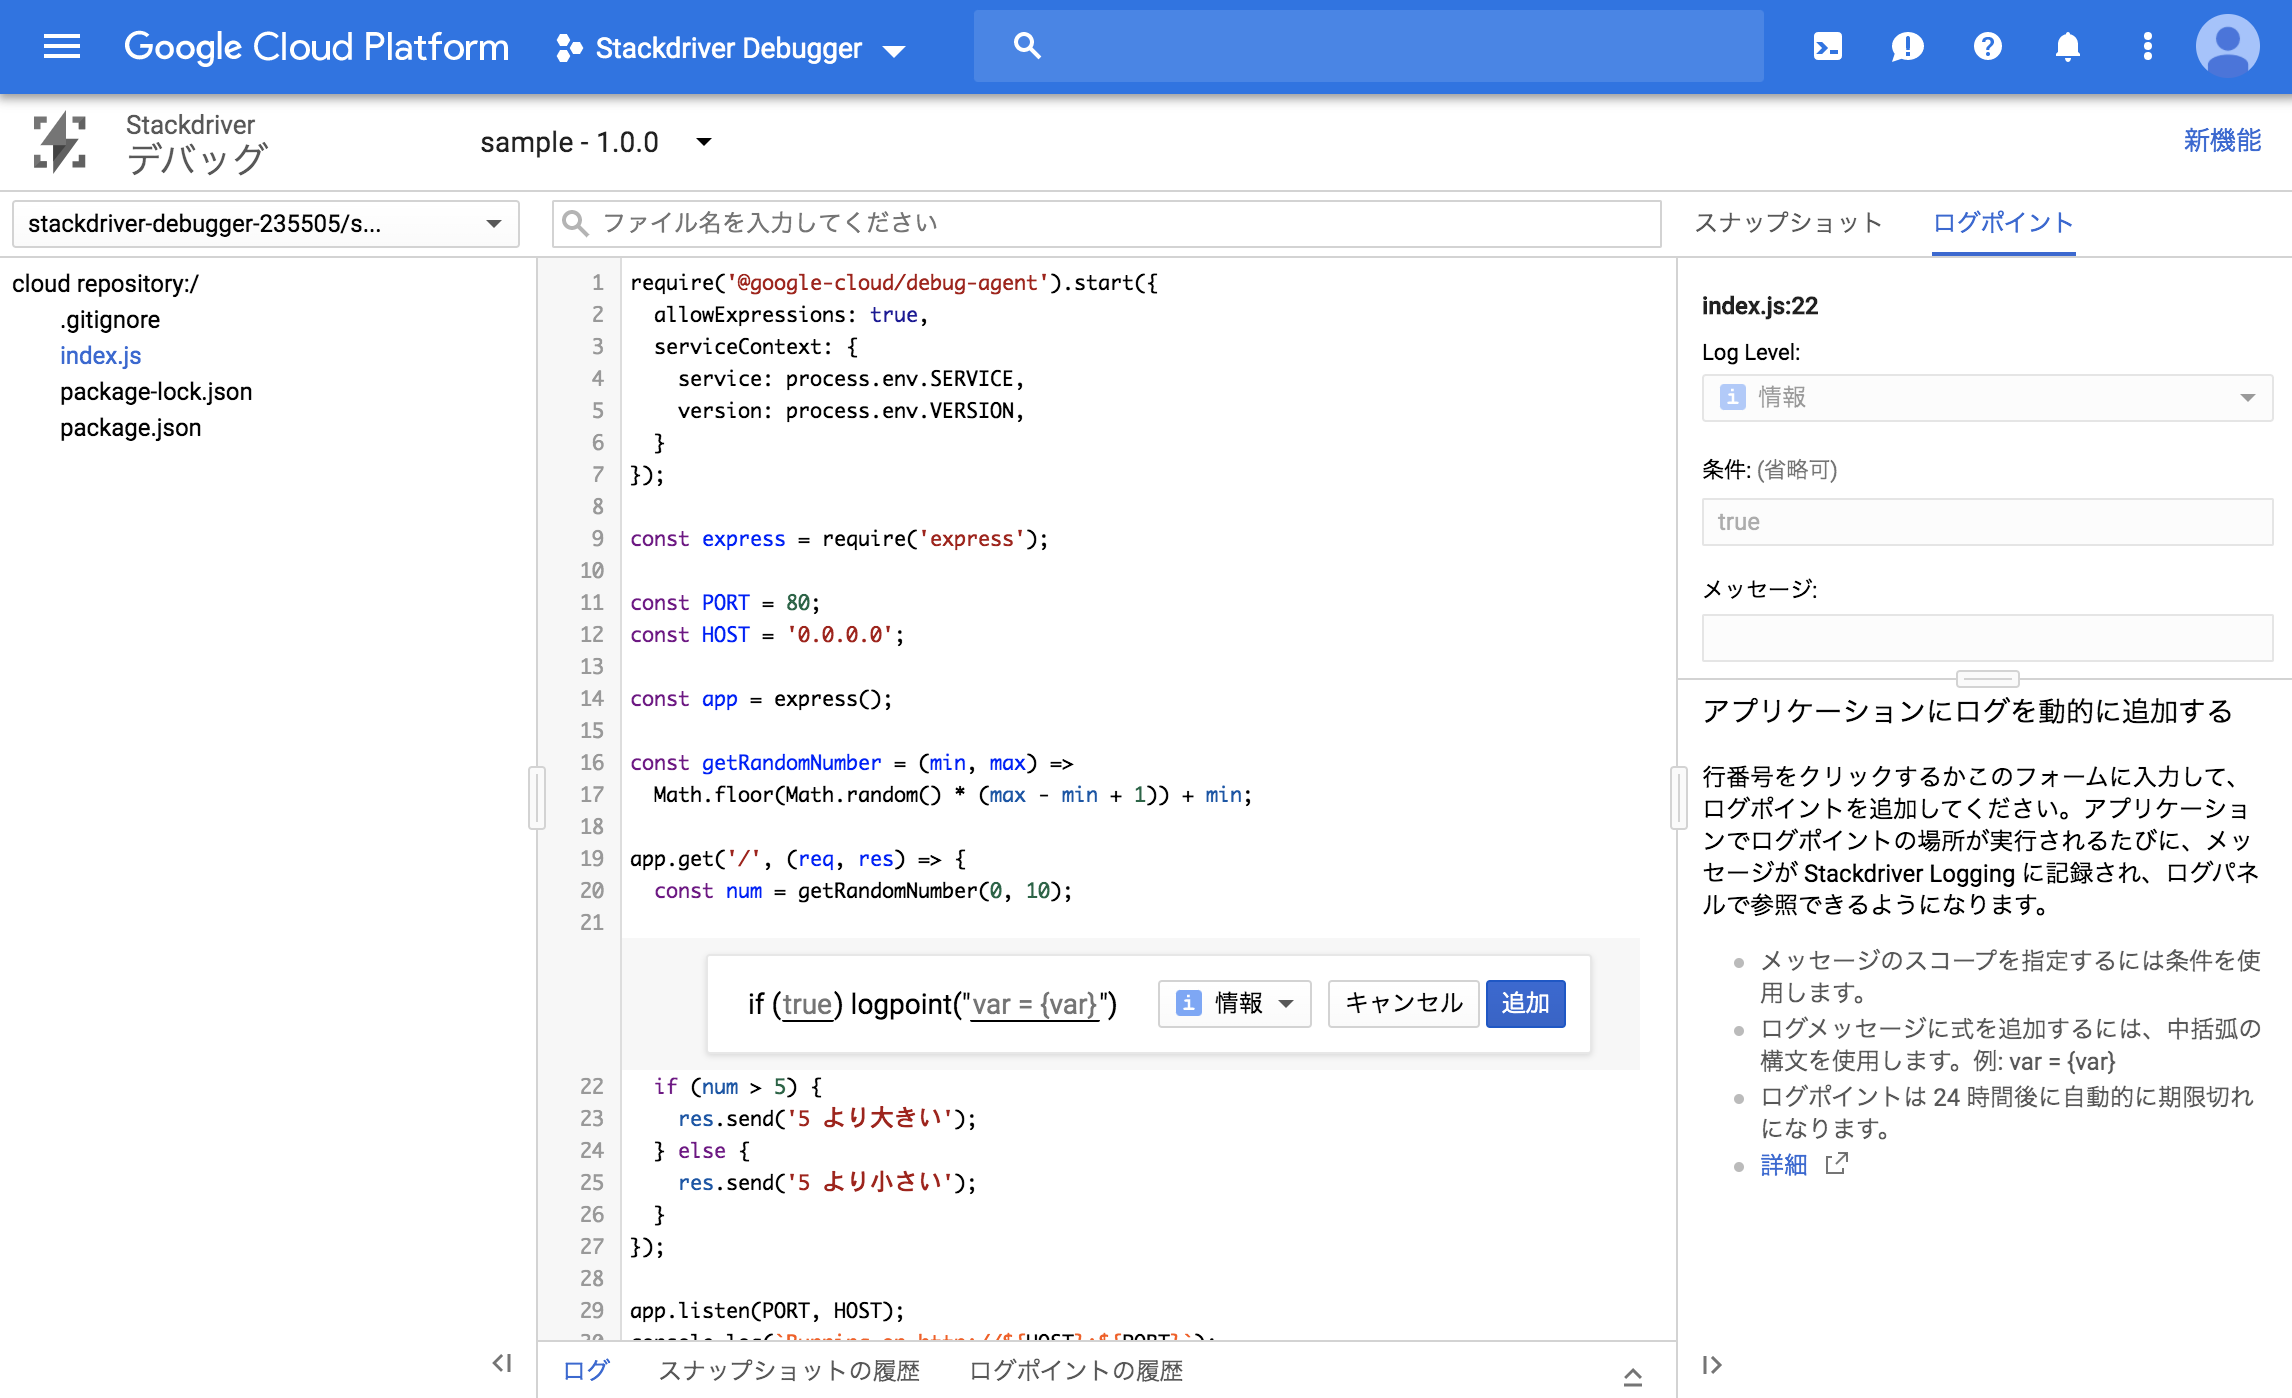Viewport: 2292px width, 1398px height.
Task: Click 追加 to add the logpoint
Action: (1525, 1004)
